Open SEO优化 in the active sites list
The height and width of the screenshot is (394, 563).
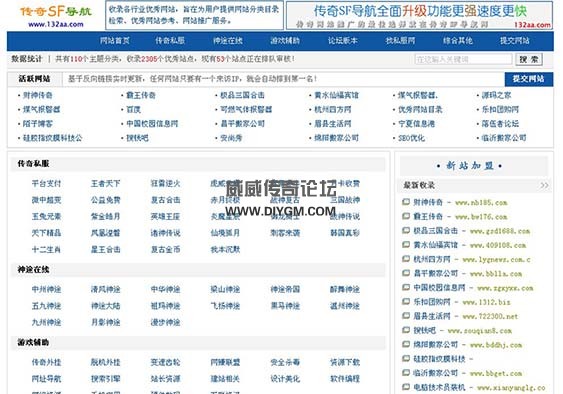click(x=411, y=138)
